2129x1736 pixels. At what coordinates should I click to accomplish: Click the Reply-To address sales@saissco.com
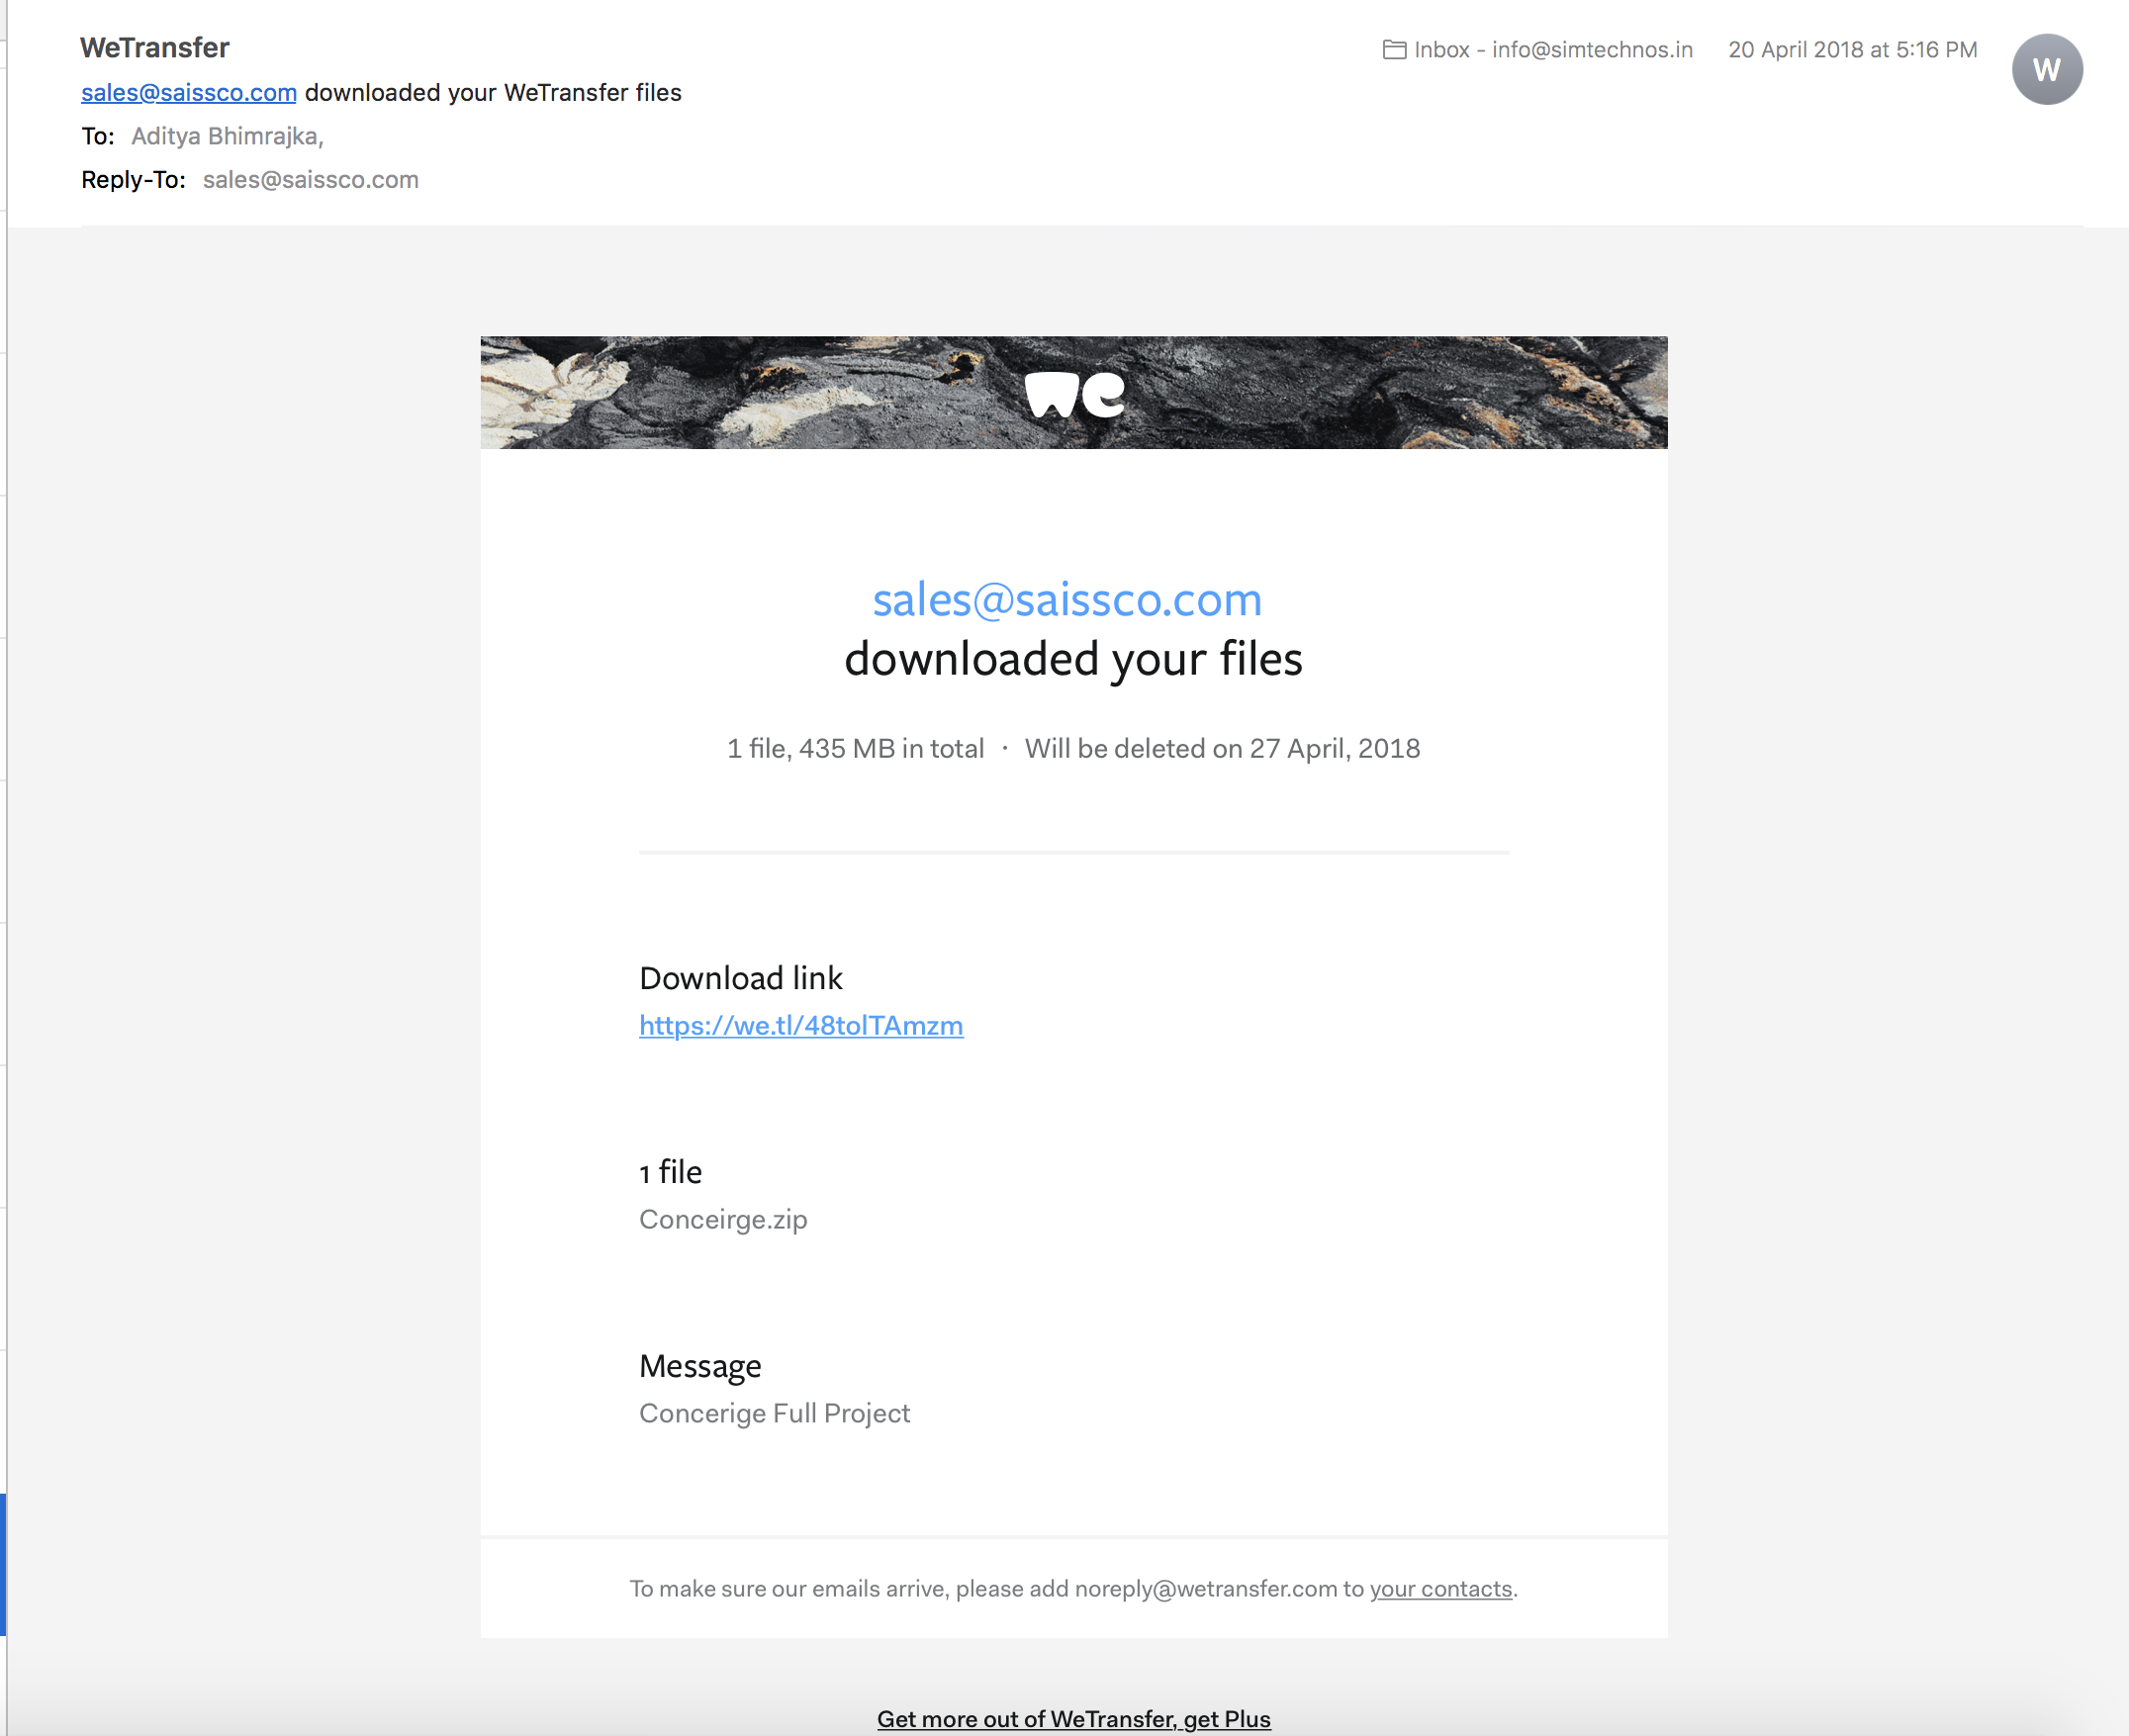pos(311,180)
